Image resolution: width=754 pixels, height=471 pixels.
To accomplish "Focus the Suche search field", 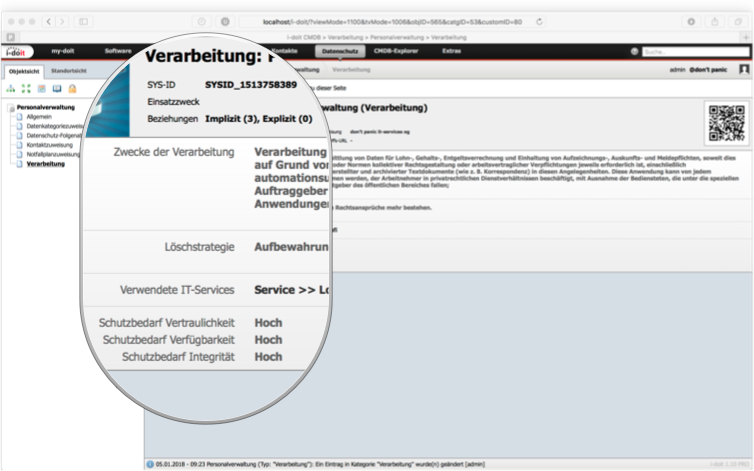I will pyautogui.click(x=695, y=51).
